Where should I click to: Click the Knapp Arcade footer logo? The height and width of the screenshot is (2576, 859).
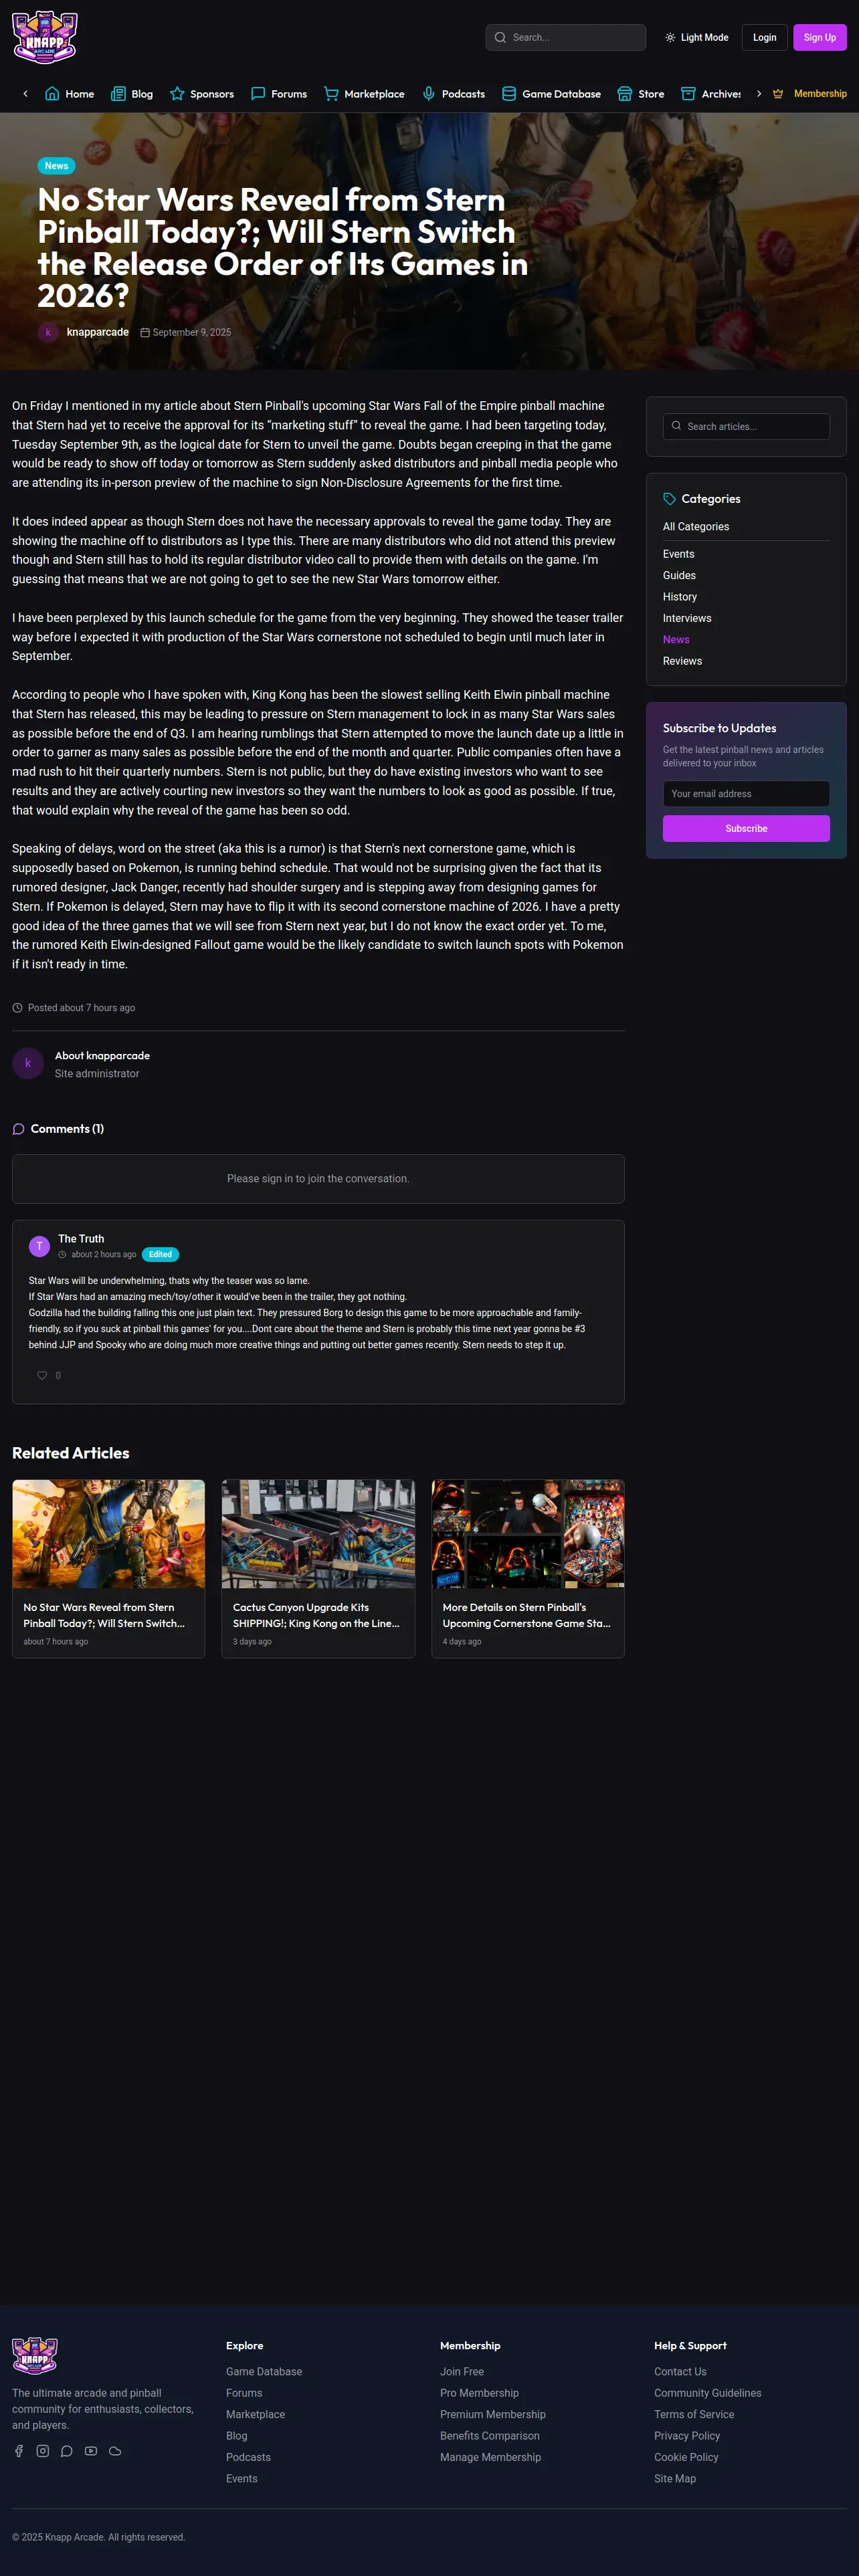pyautogui.click(x=35, y=2355)
